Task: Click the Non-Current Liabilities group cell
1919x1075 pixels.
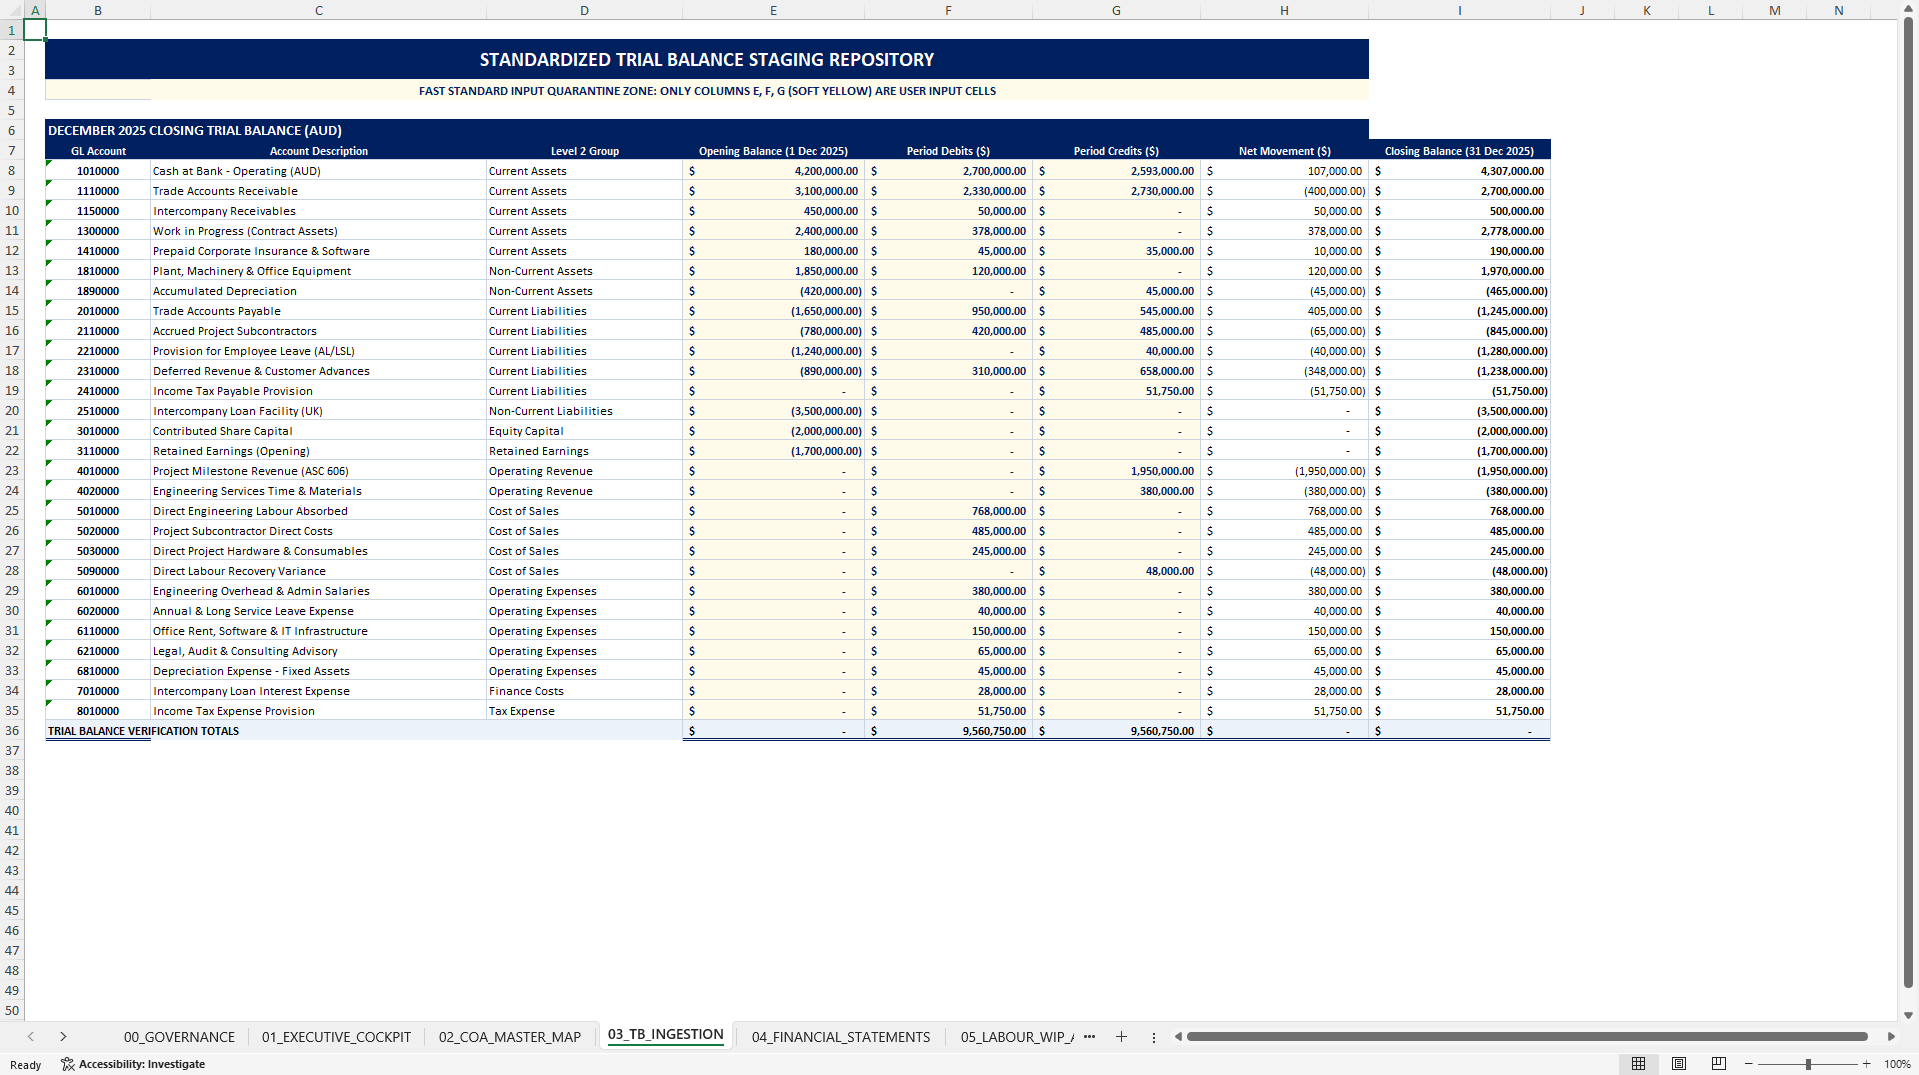Action: [x=584, y=411]
